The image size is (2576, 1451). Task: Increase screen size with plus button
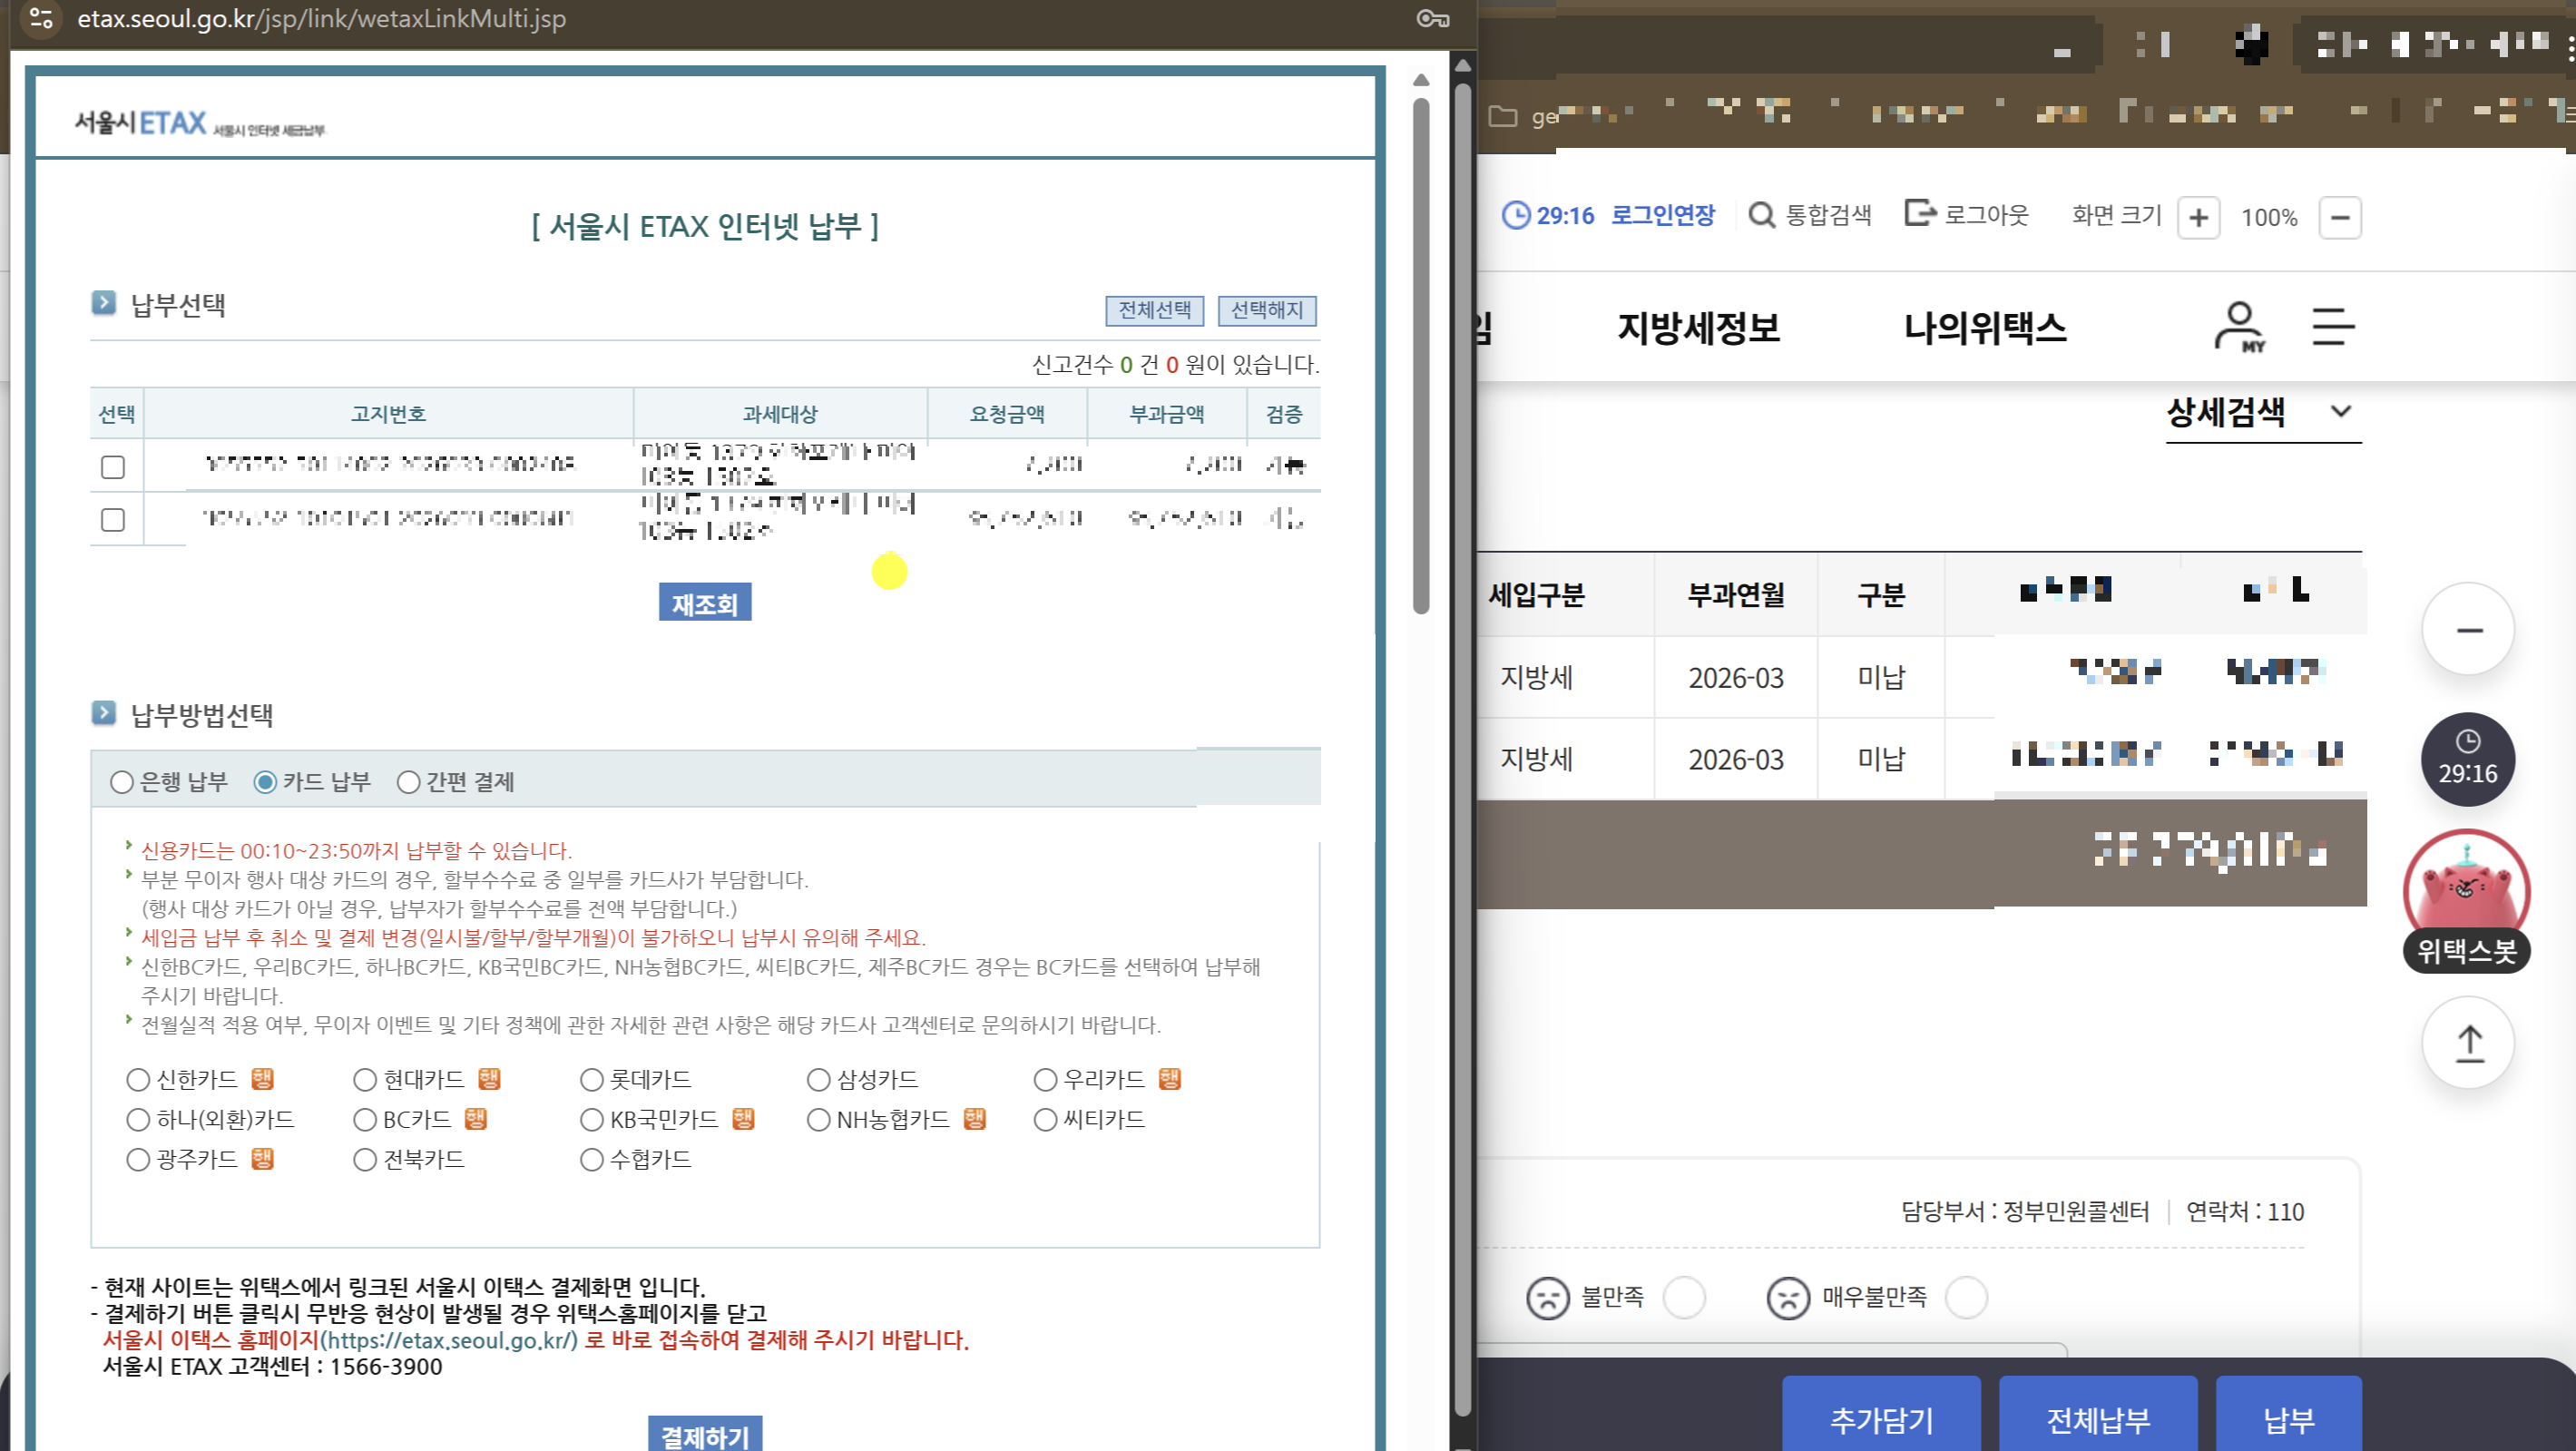click(2198, 218)
